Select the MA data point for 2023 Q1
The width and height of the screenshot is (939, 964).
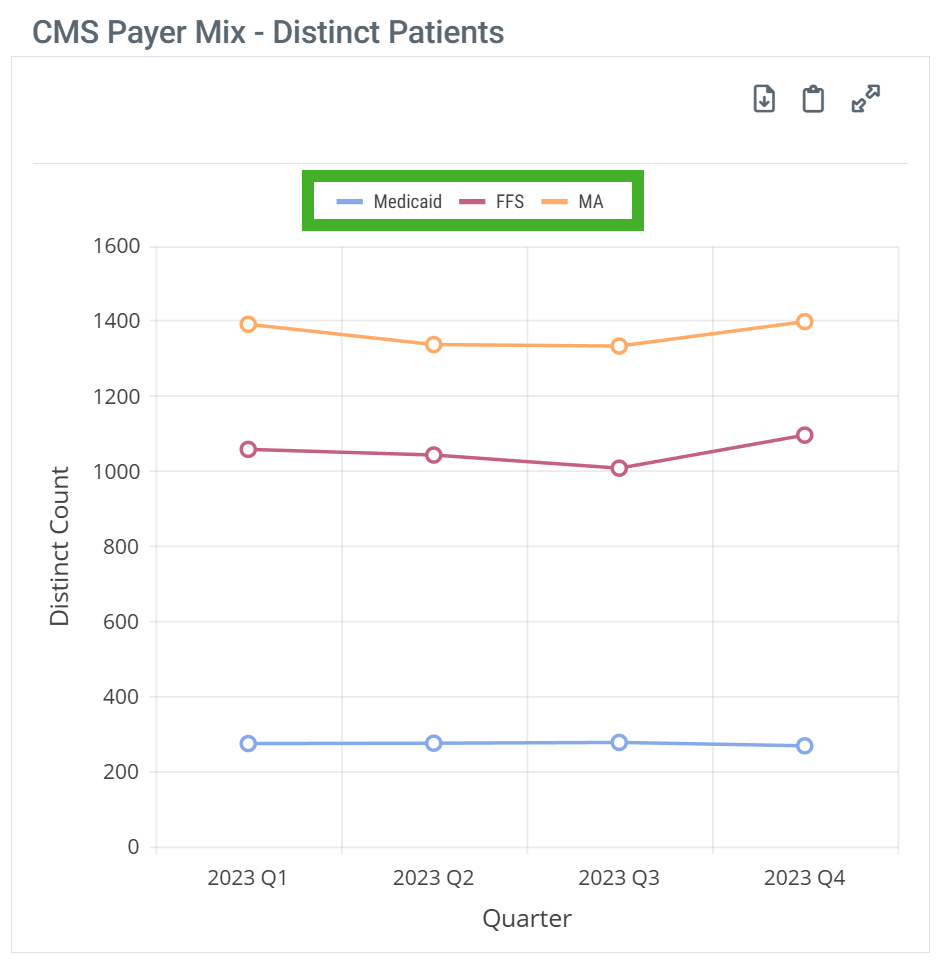[248, 324]
